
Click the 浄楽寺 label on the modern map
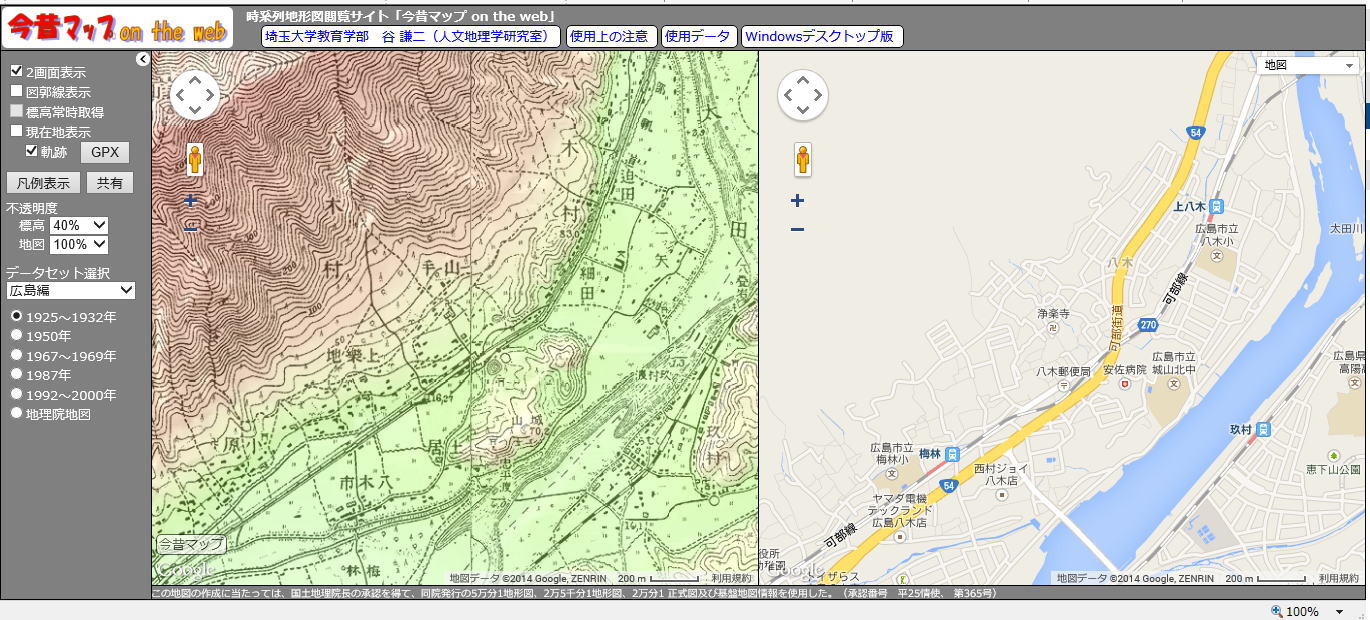(x=1053, y=314)
